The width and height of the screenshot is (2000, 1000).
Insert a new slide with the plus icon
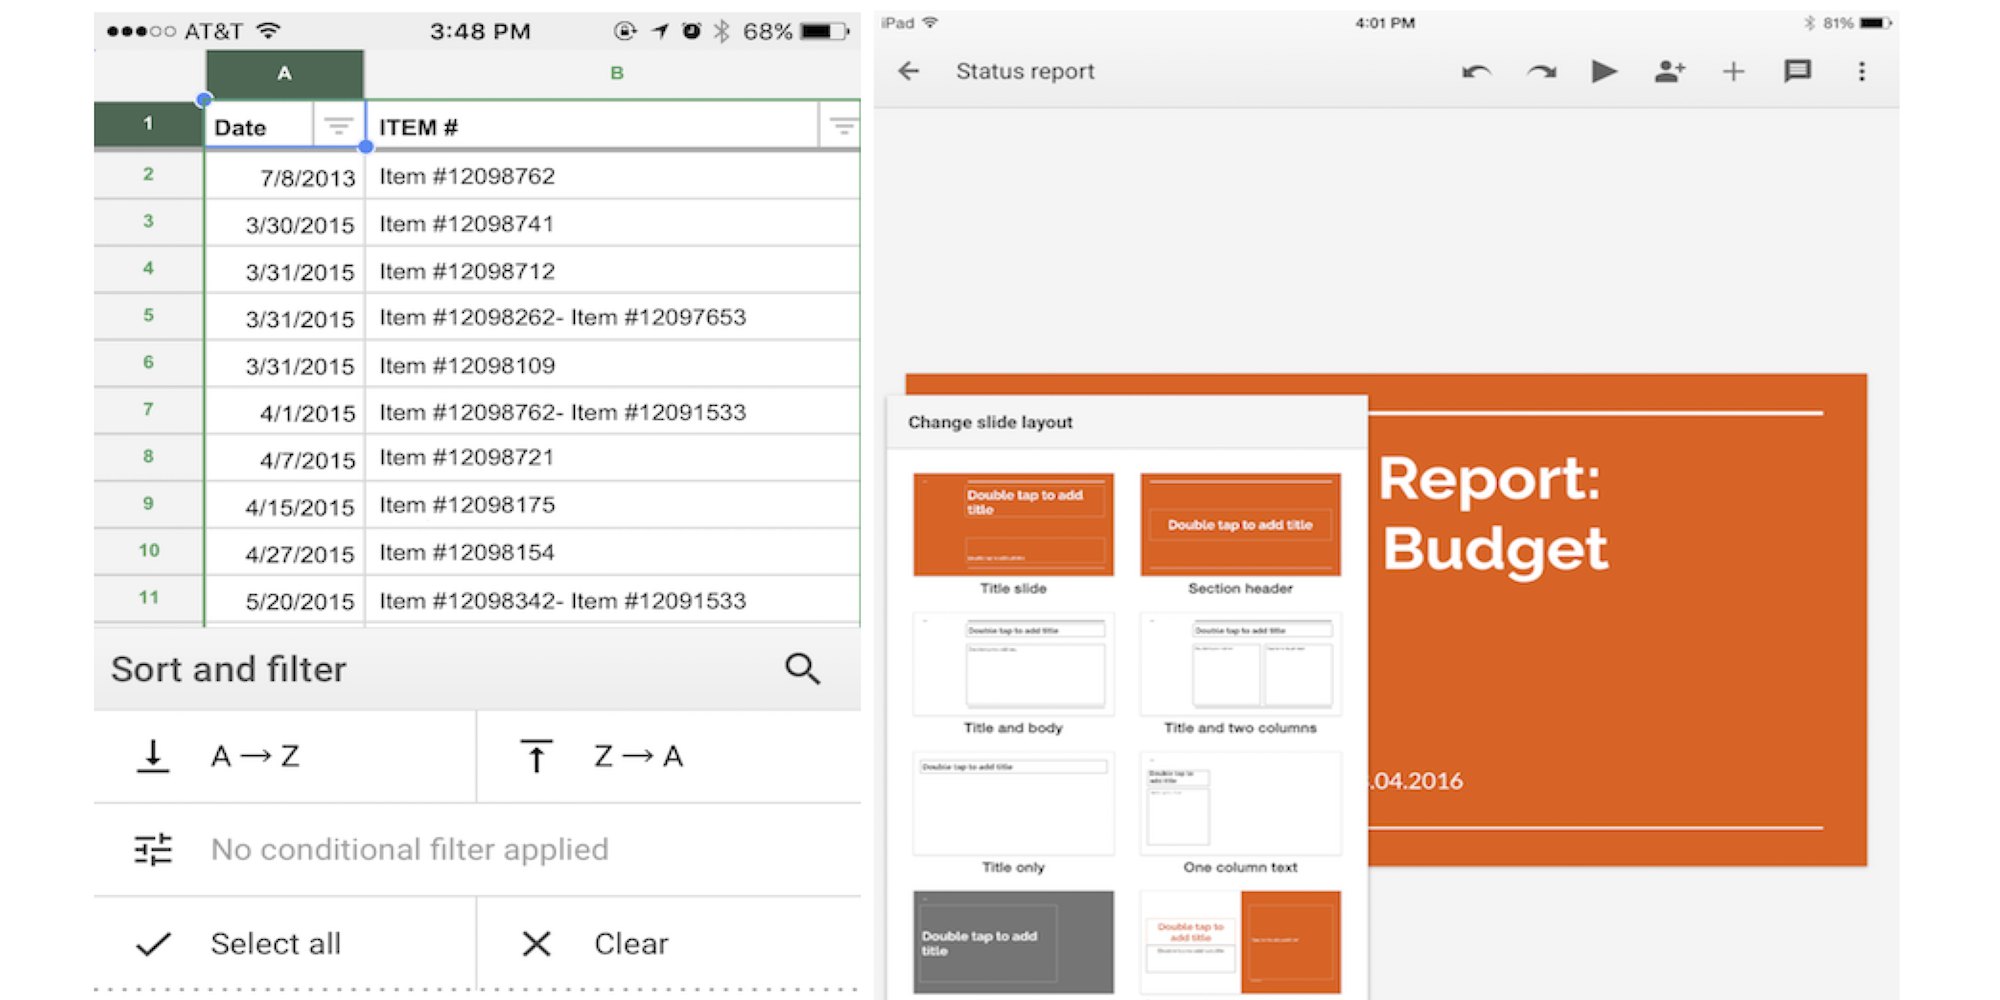(x=1734, y=71)
